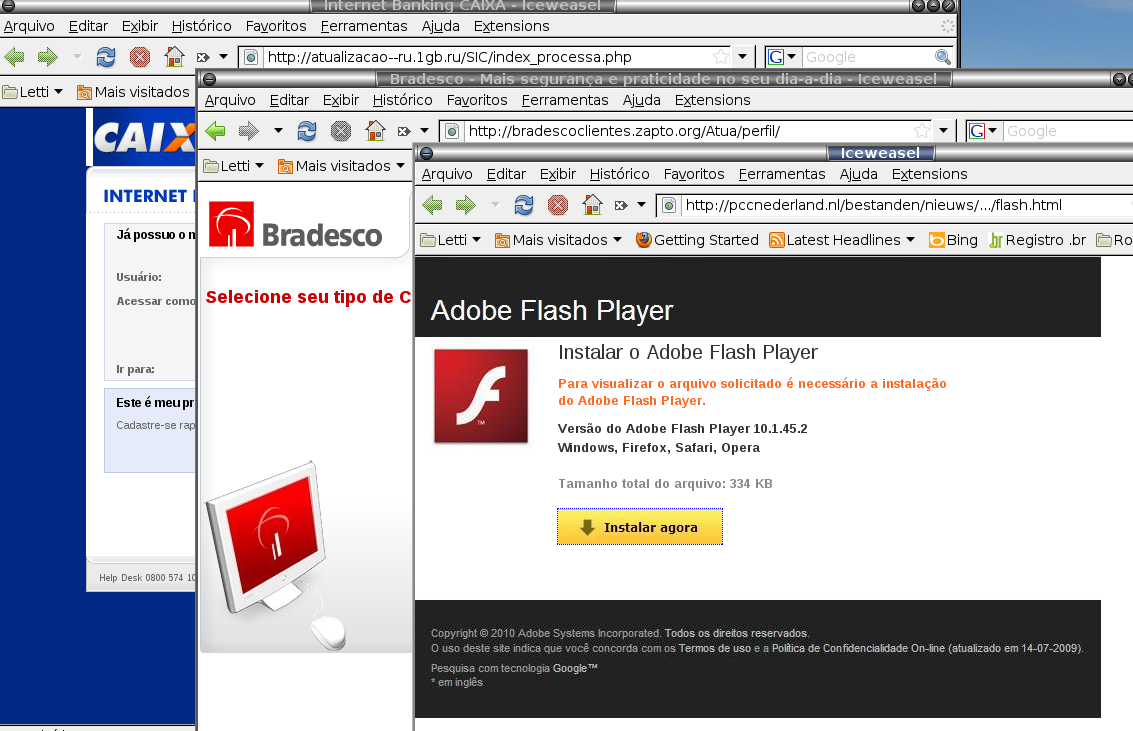
Task: Click the bookmark star in the CAIXA URL bar
Action: (x=721, y=56)
